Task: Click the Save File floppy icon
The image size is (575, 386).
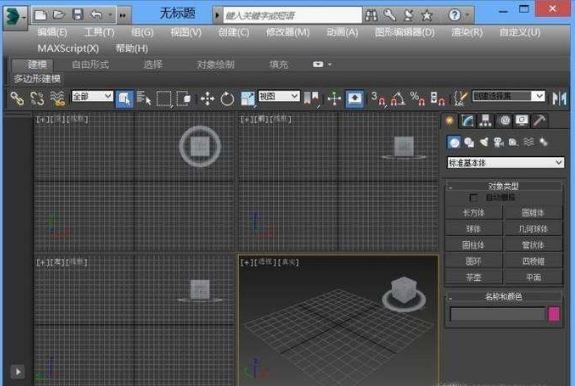Action: coord(78,15)
